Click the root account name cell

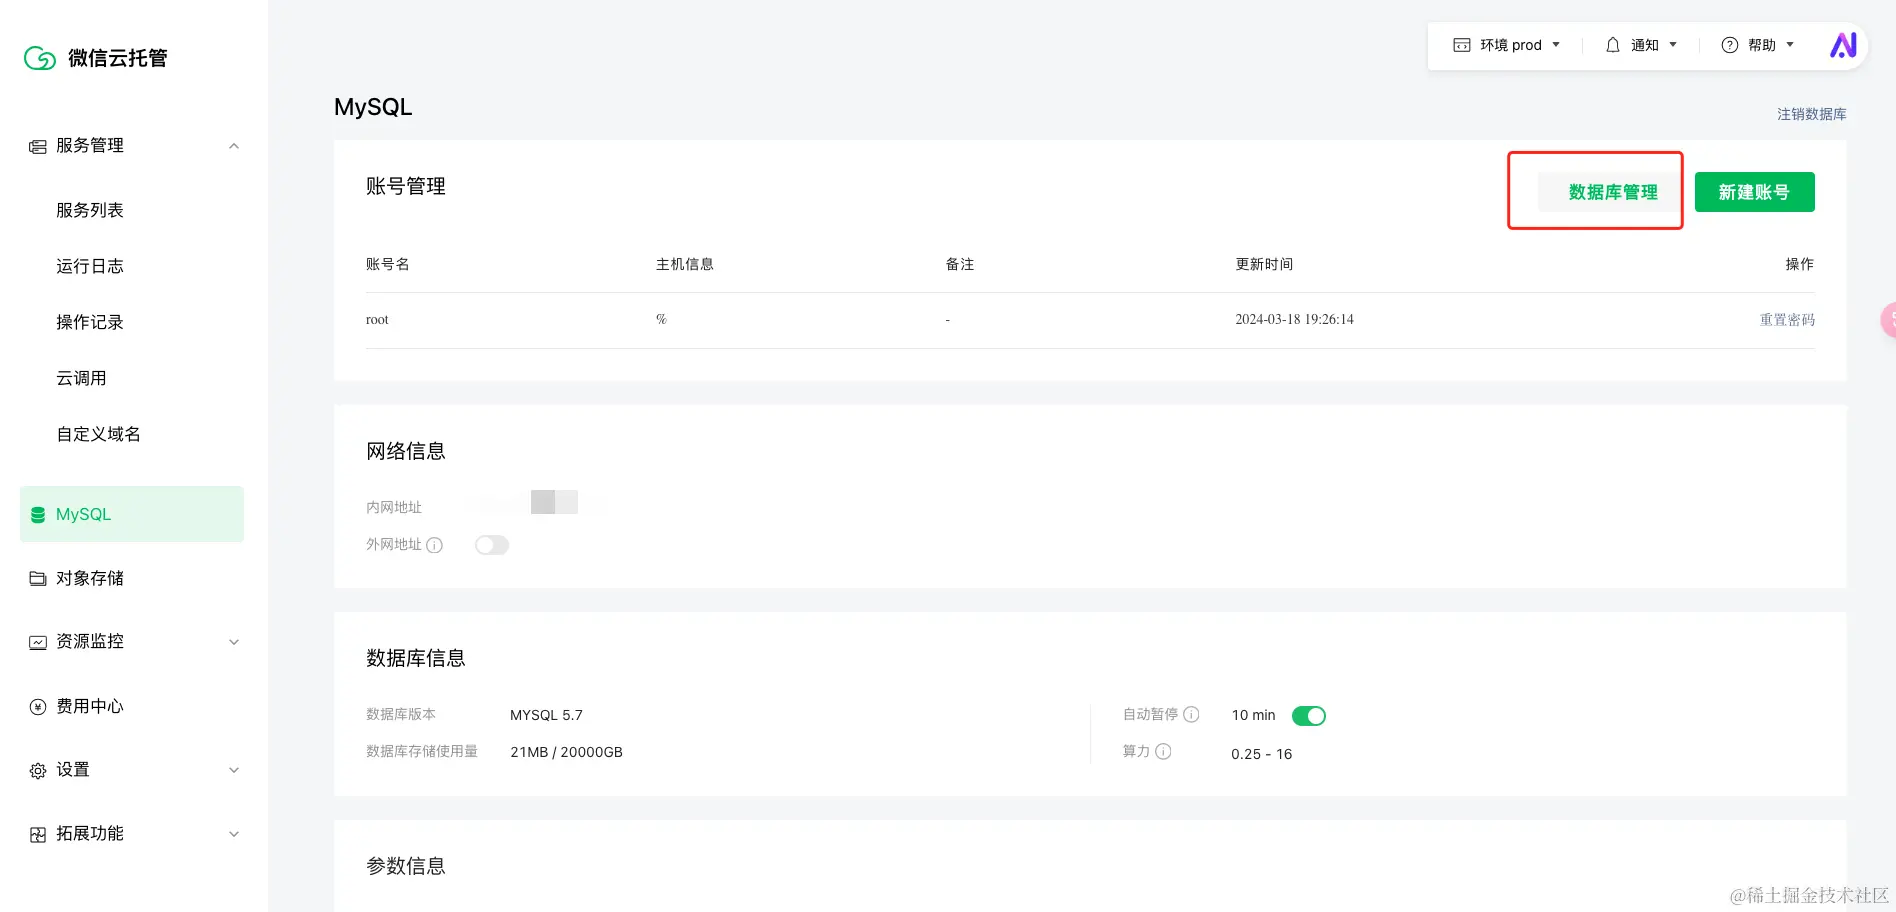[x=377, y=320]
